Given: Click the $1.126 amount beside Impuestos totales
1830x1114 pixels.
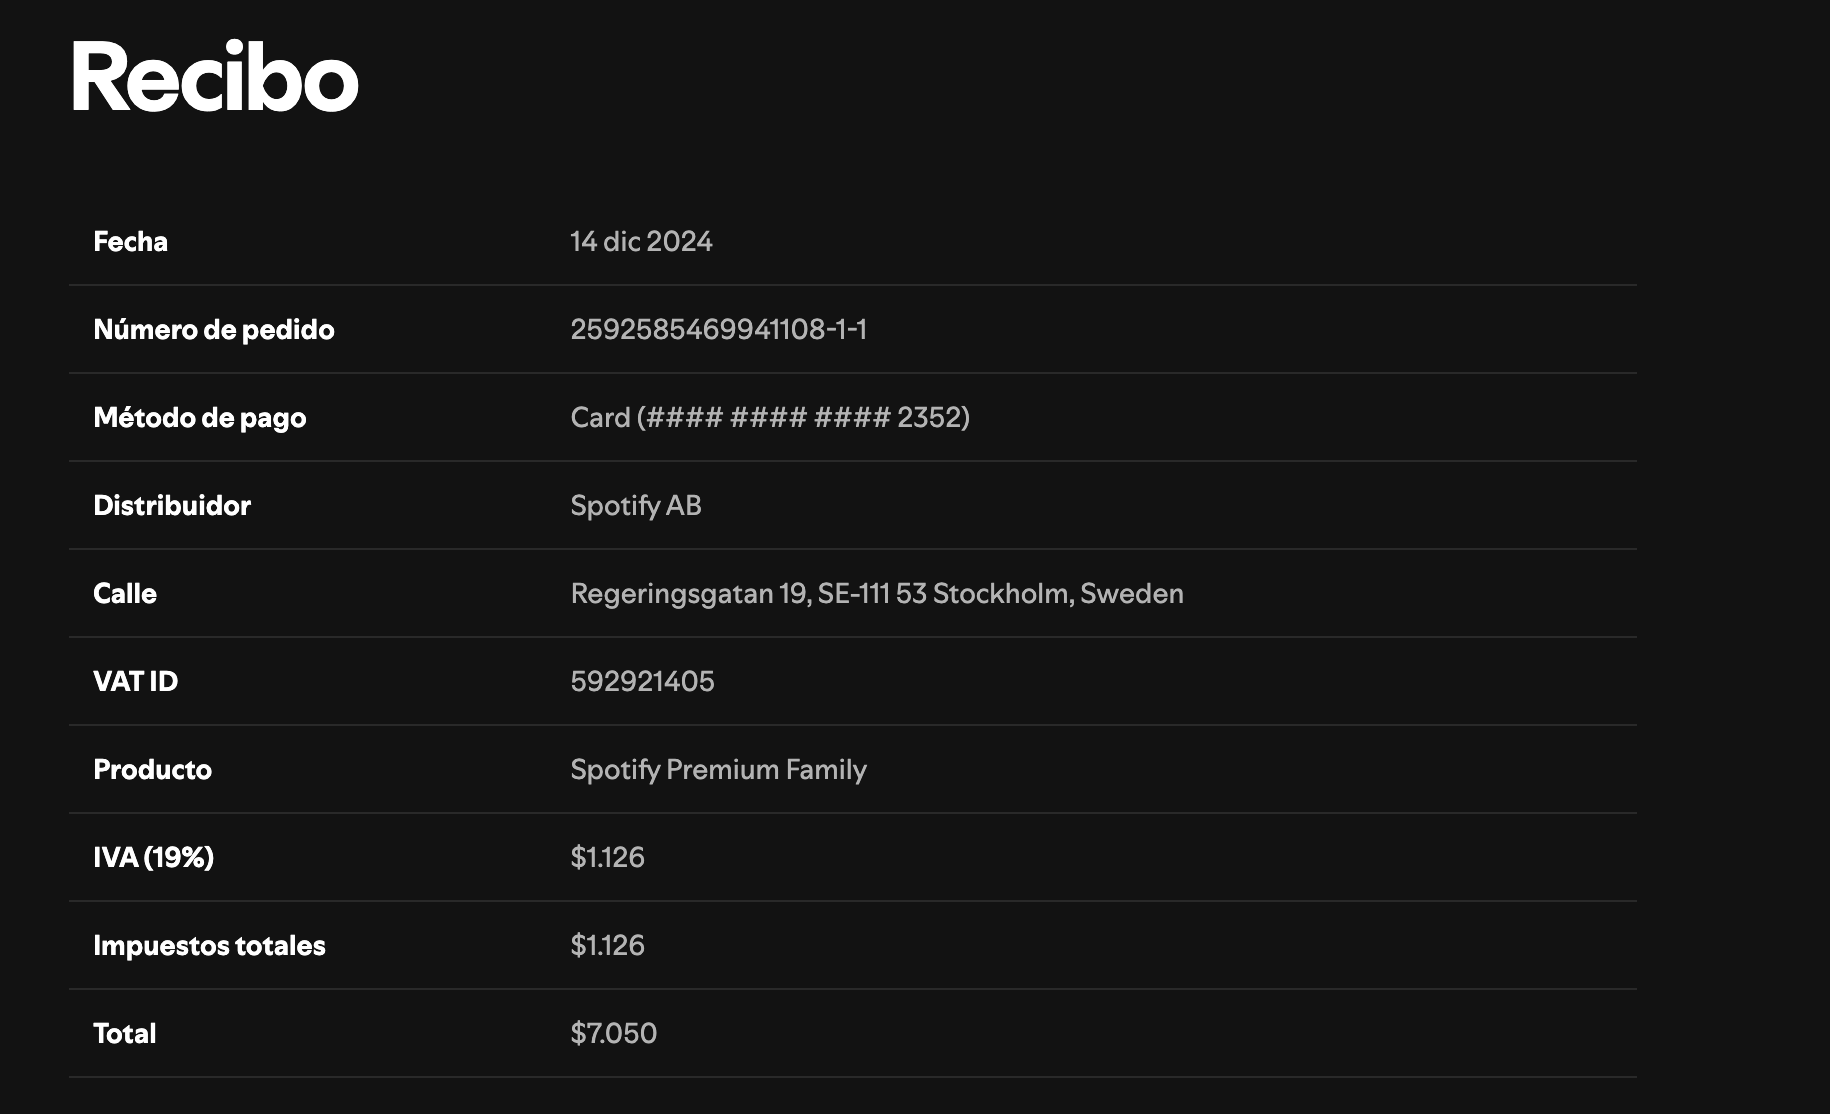Looking at the screenshot, I should coord(607,945).
